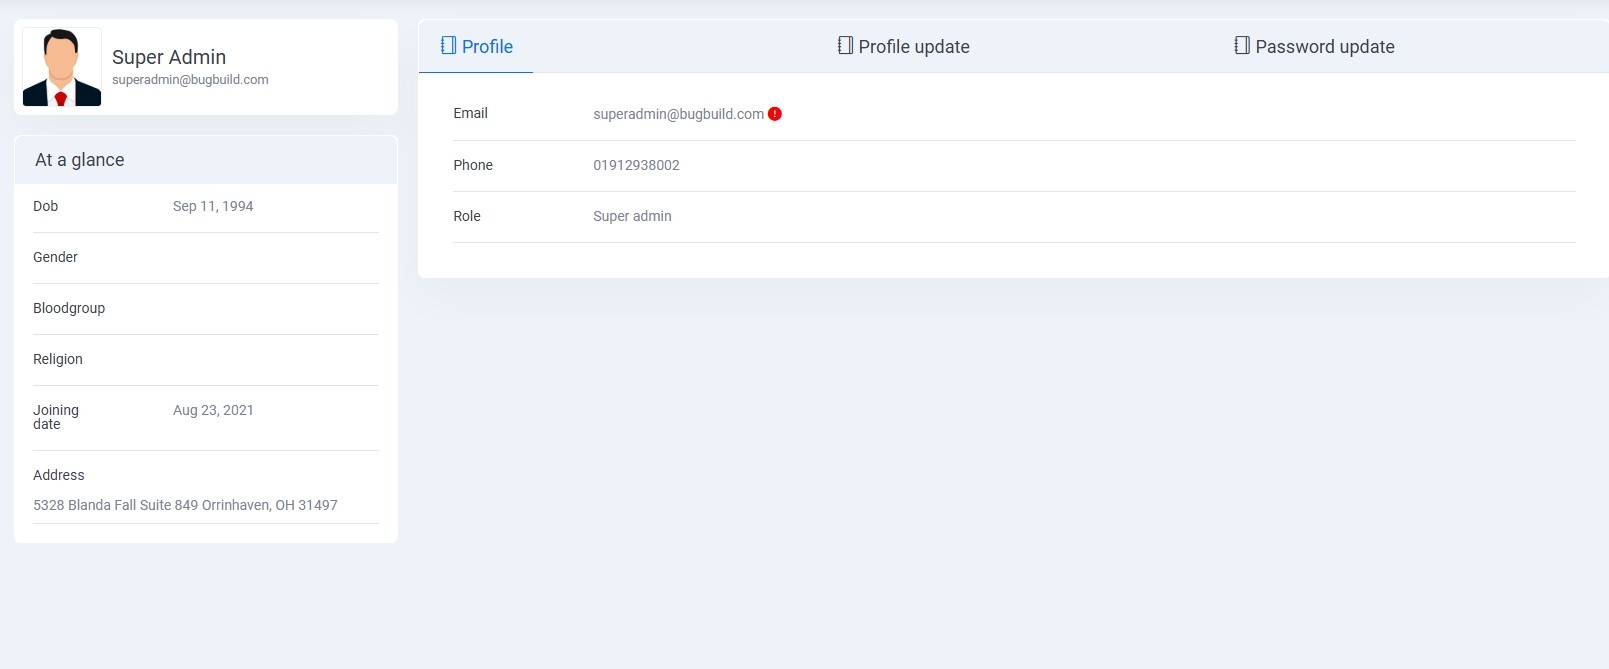The width and height of the screenshot is (1609, 669).
Task: Click the notebook icon beside Profile update
Action: [x=845, y=46]
